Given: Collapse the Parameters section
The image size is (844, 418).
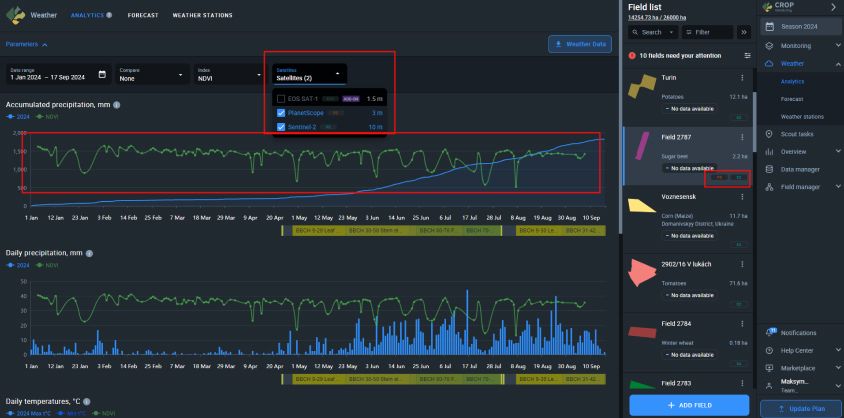Looking at the screenshot, I should click(26, 45).
